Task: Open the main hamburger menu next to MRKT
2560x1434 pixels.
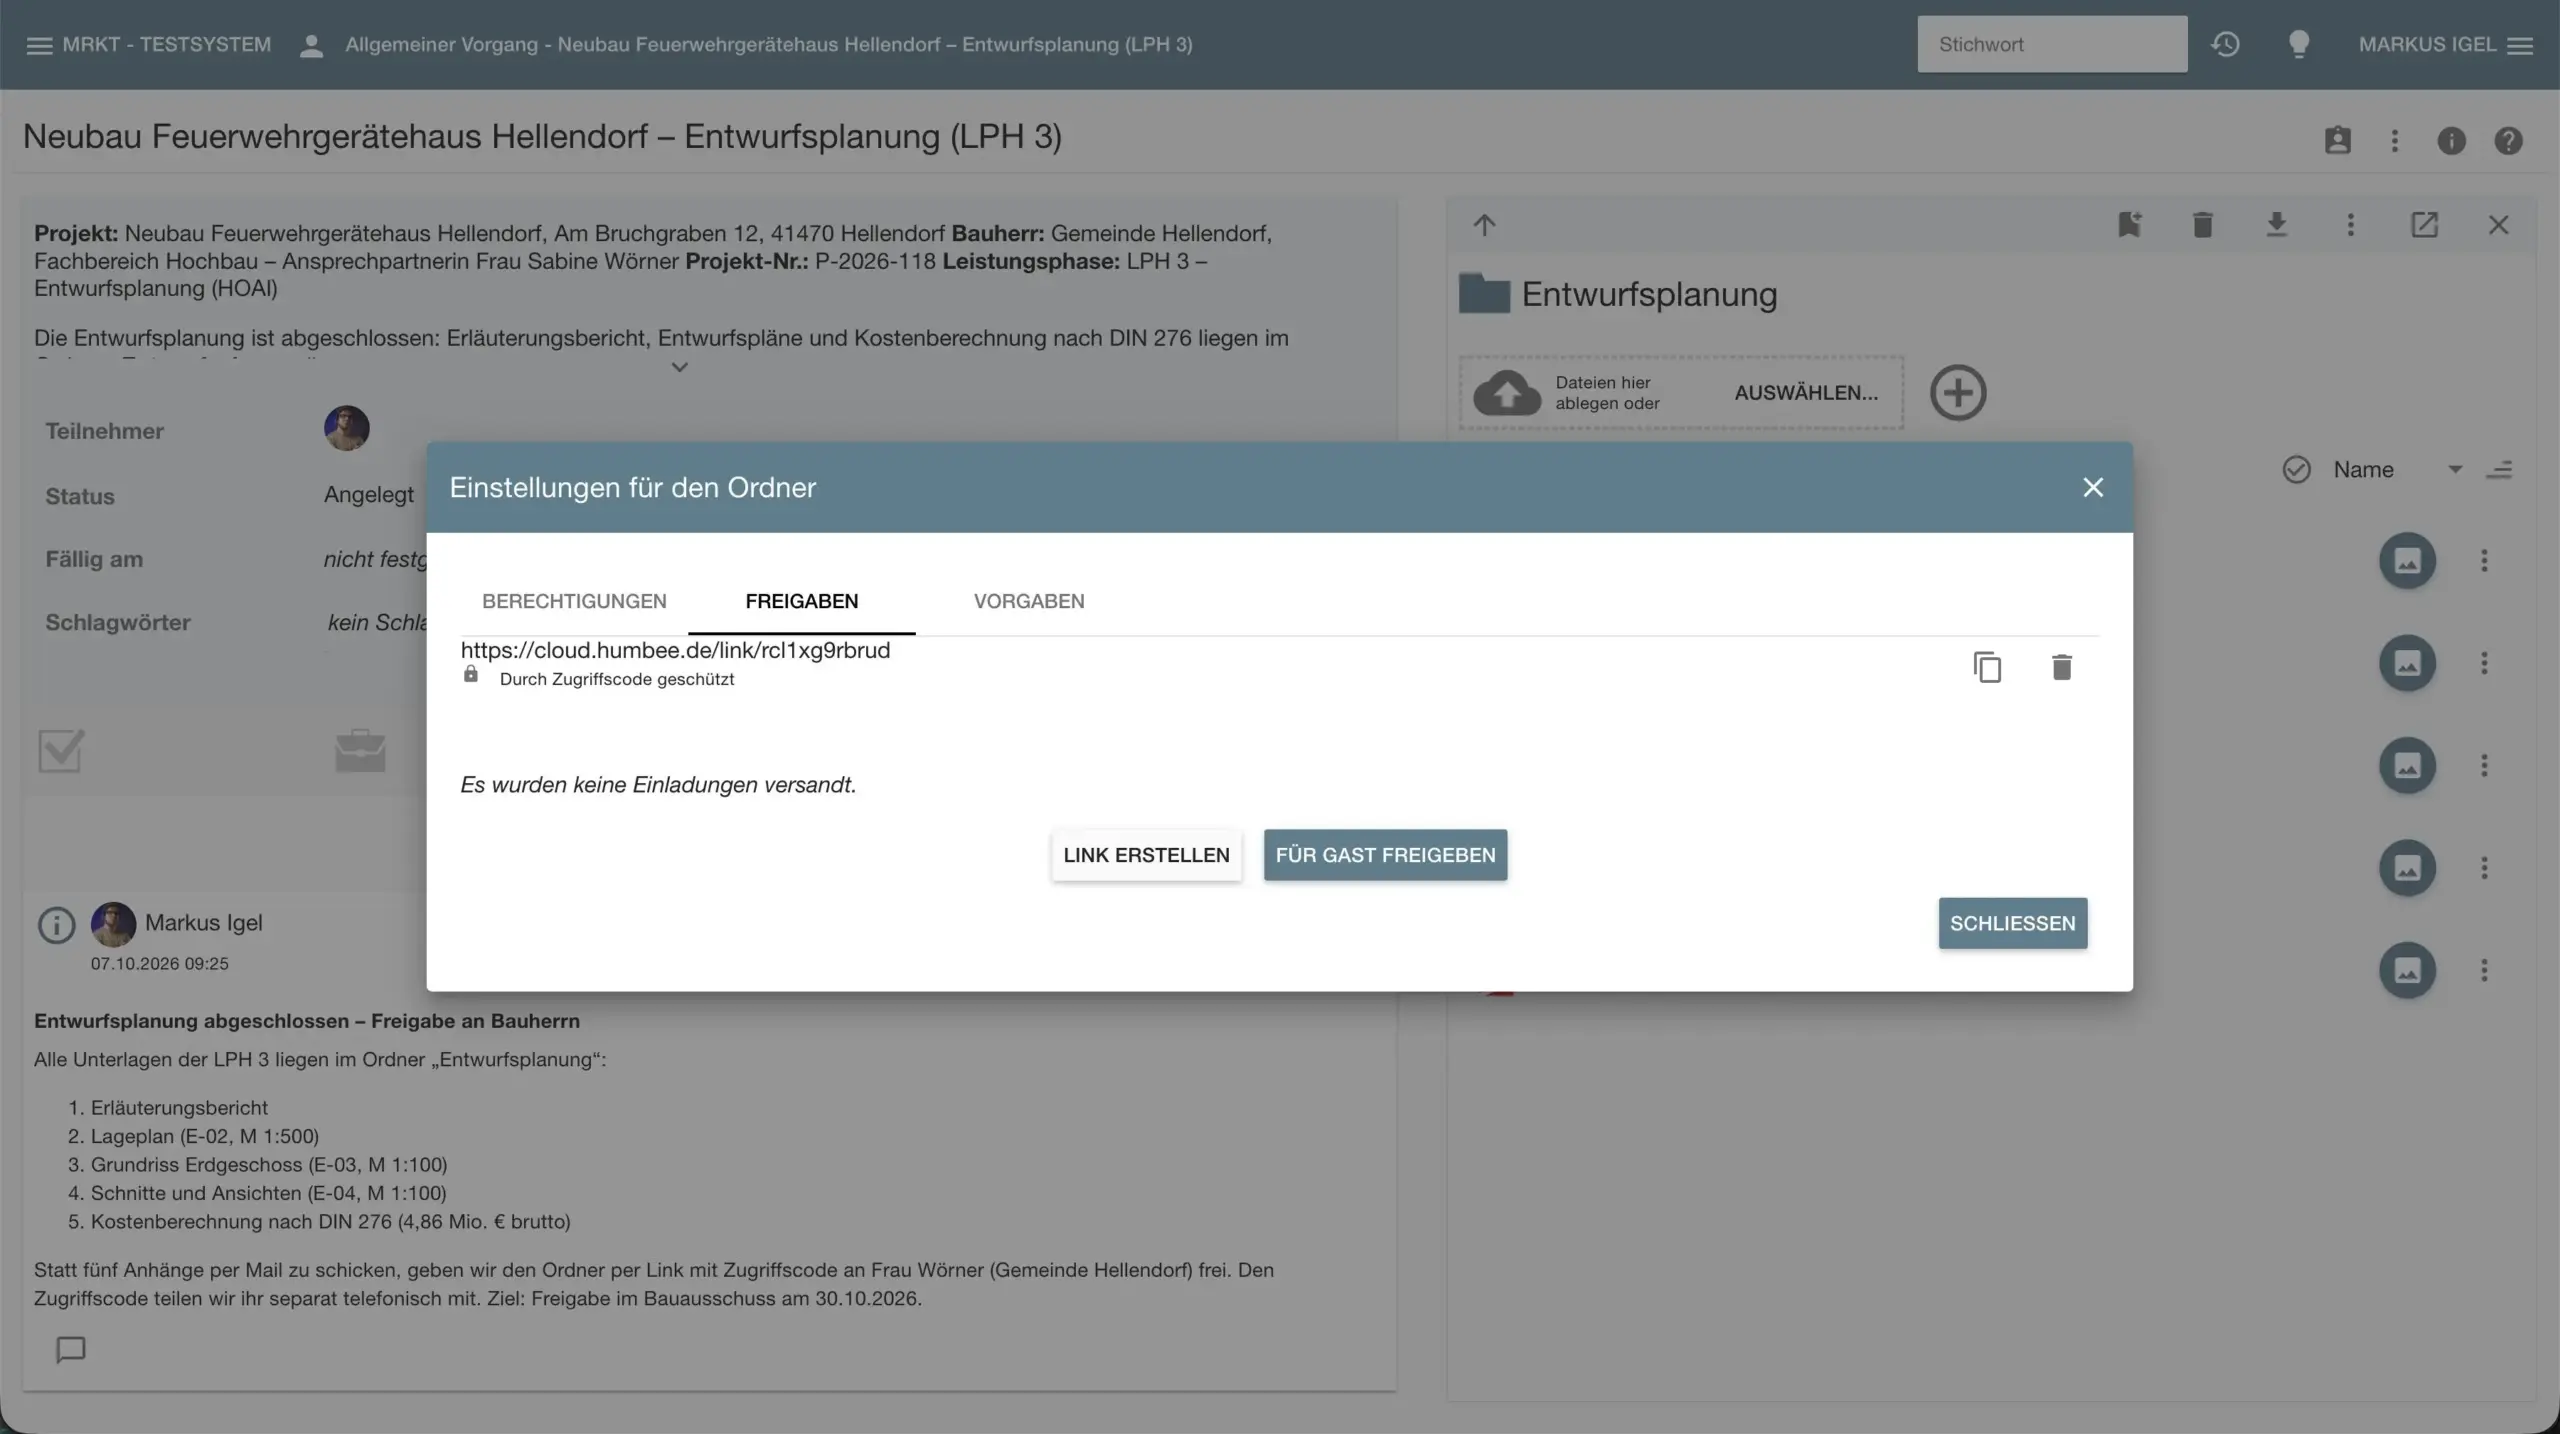Action: click(39, 45)
